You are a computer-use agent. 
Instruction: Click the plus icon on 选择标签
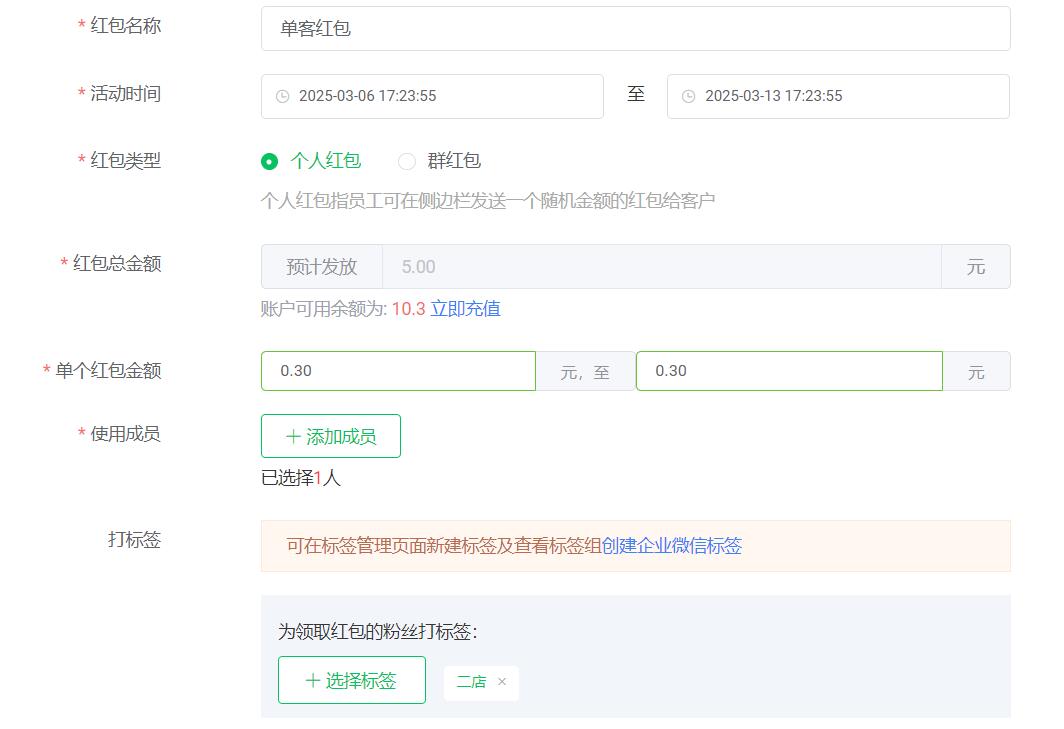[313, 681]
